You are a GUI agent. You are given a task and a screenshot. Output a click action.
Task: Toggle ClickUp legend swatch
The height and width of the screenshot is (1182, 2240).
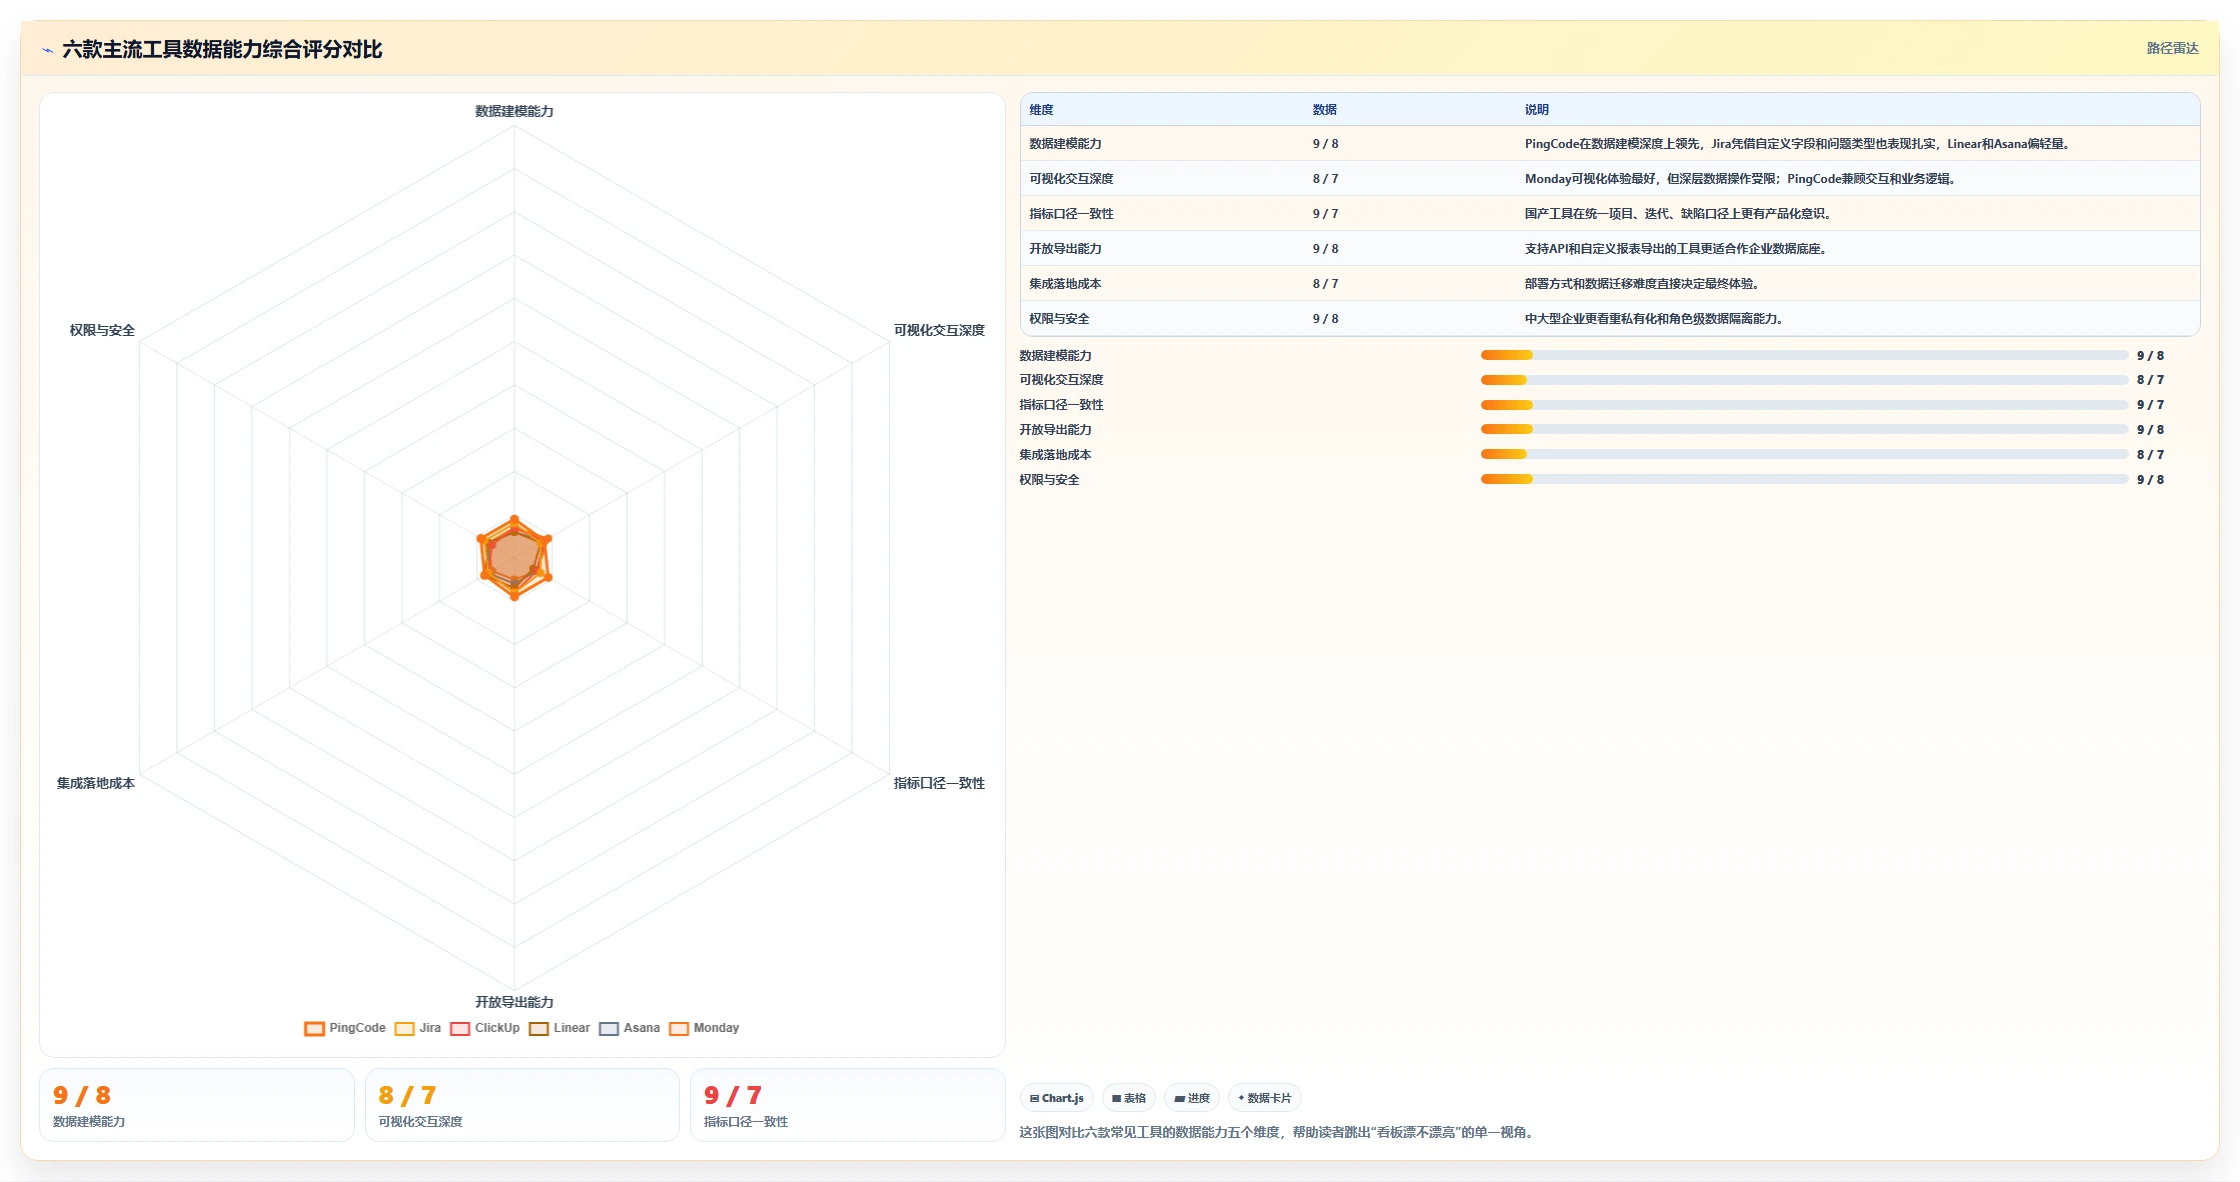point(460,1028)
